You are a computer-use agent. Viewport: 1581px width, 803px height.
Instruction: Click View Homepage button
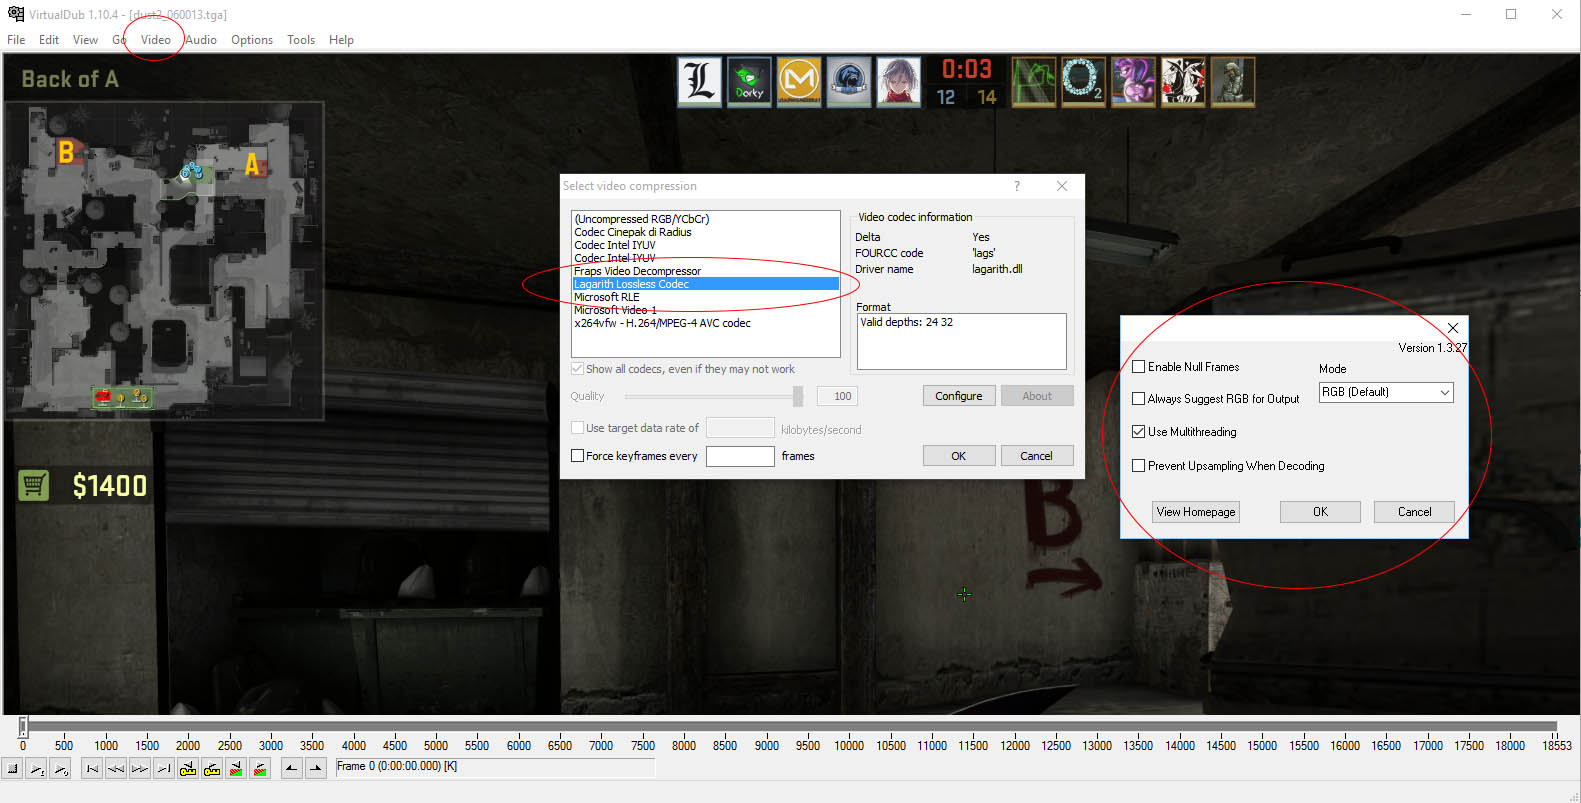[1196, 512]
